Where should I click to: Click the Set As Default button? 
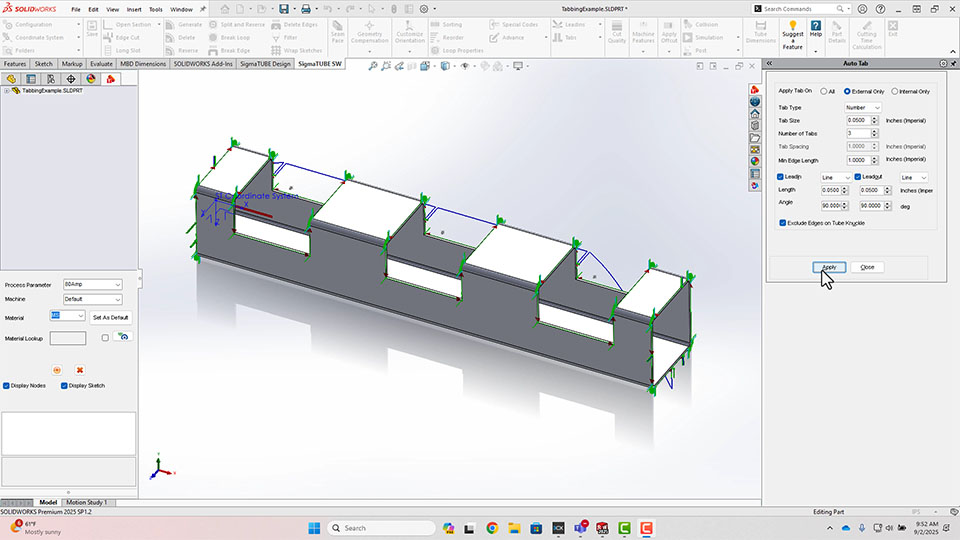110,317
